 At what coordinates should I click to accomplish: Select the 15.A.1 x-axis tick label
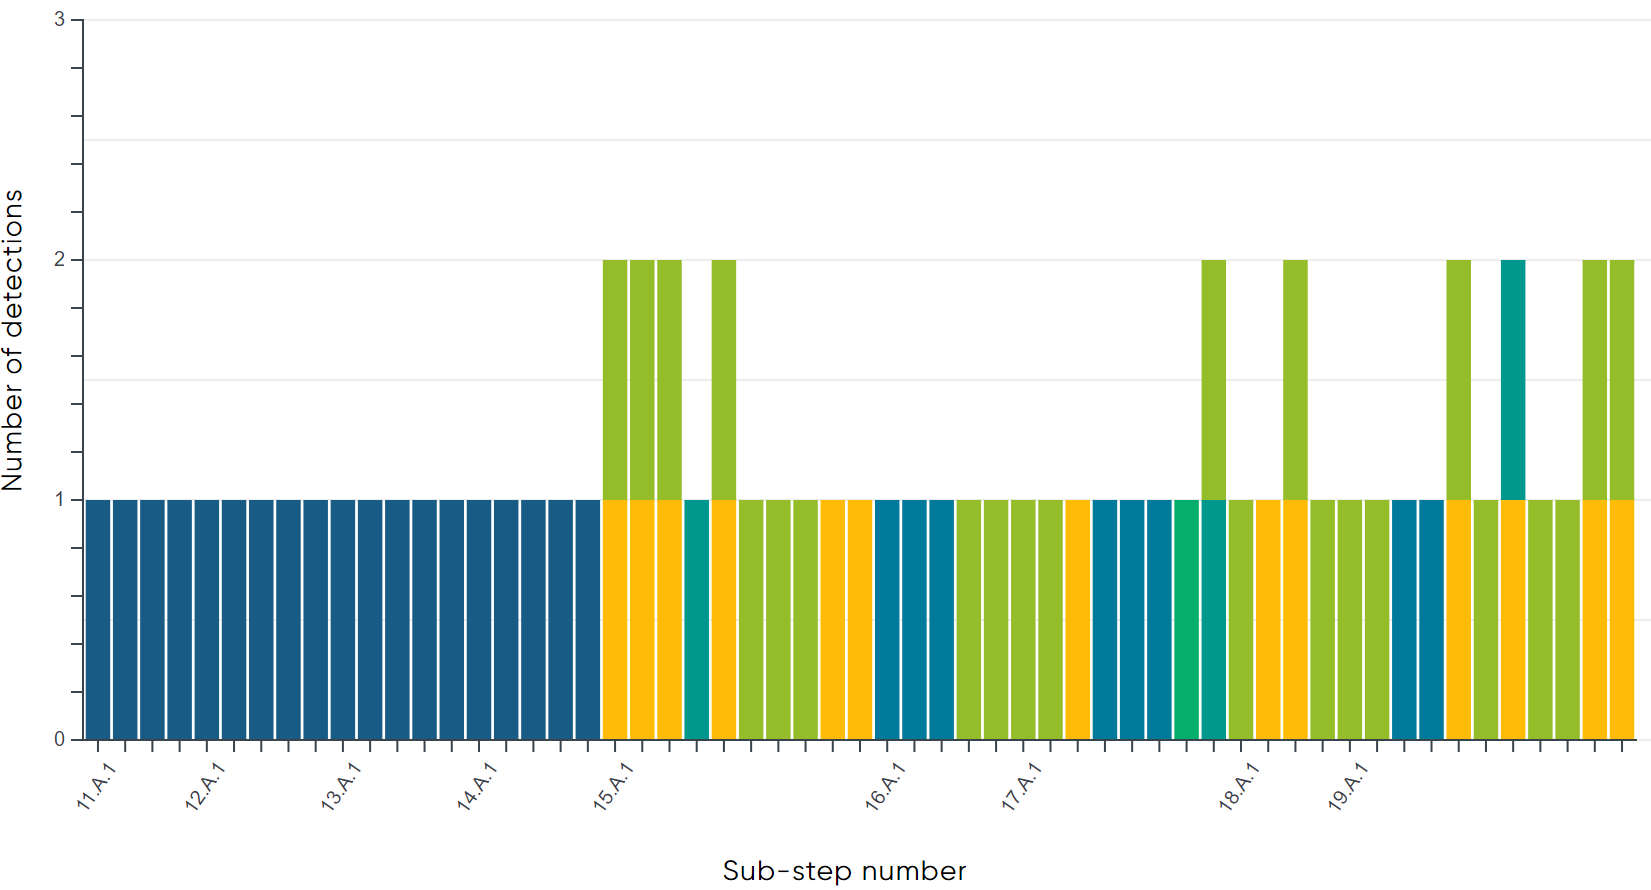(x=614, y=786)
